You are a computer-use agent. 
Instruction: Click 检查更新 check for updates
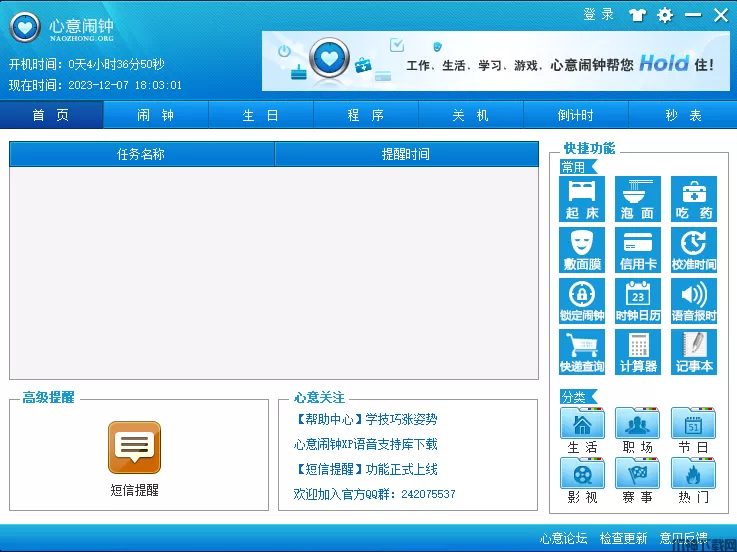(x=623, y=538)
